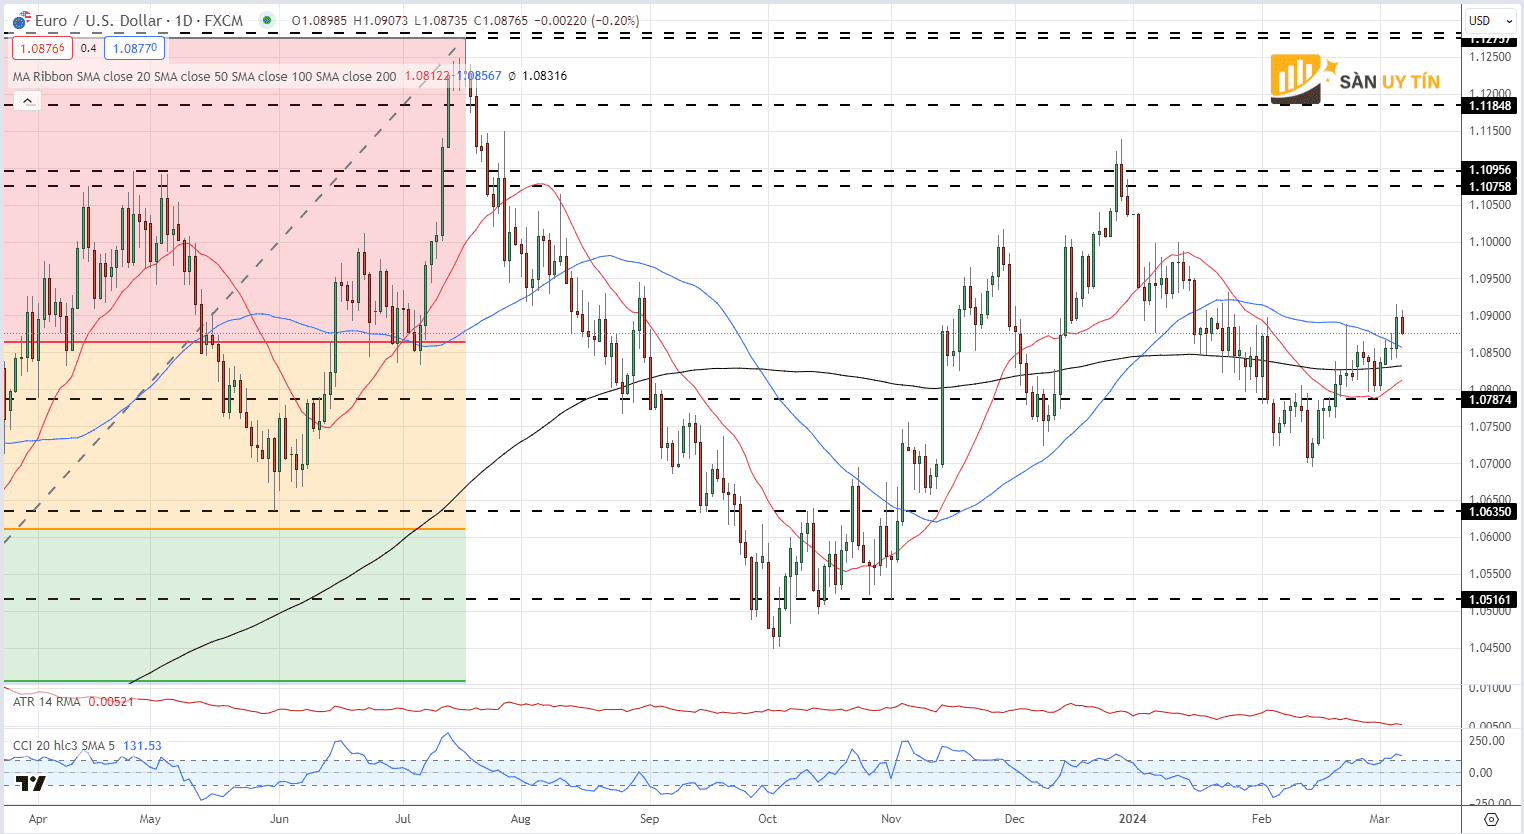The width and height of the screenshot is (1524, 834).
Task: Click the 1.11848 price line label
Action: tap(1489, 106)
